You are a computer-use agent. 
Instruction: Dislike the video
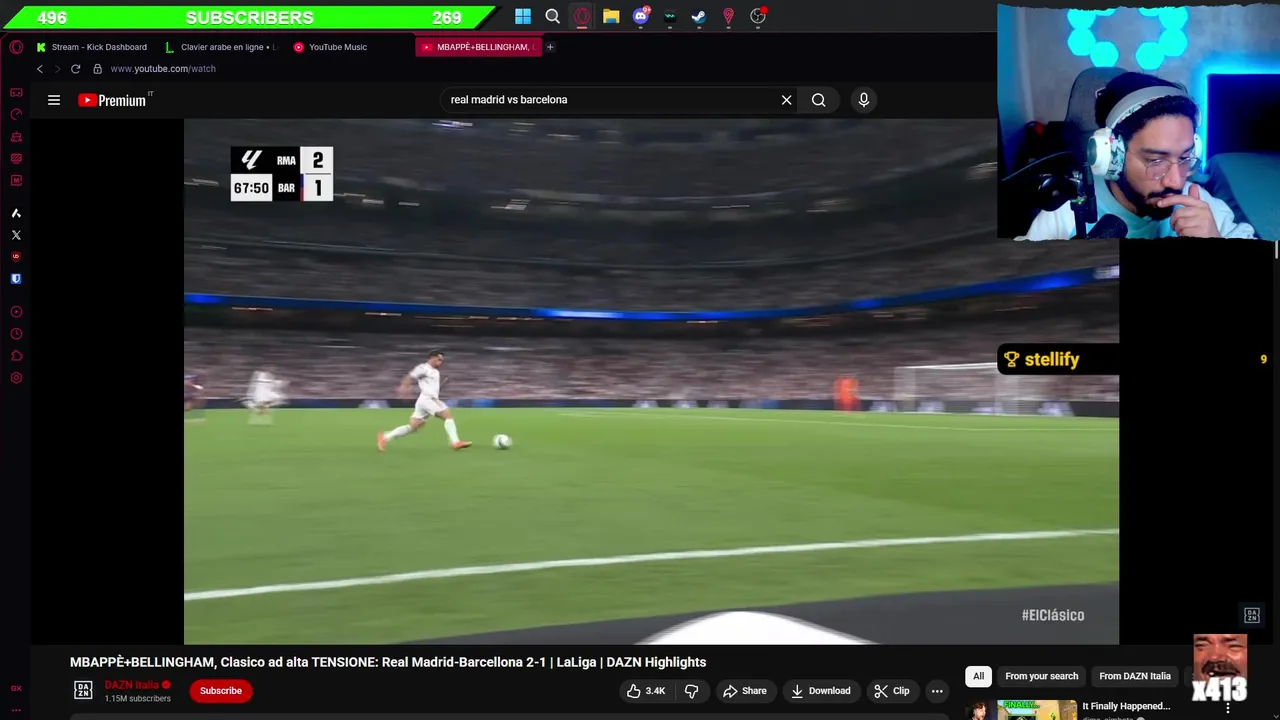(x=691, y=691)
